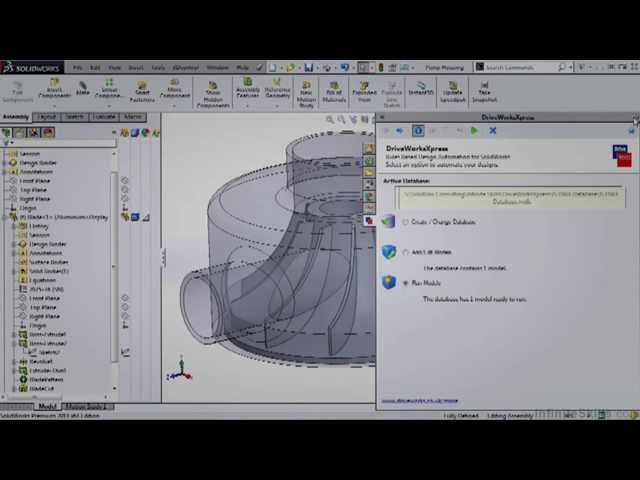
Task: Open the ConfigurationManager tab icon
Action: [x=34, y=132]
